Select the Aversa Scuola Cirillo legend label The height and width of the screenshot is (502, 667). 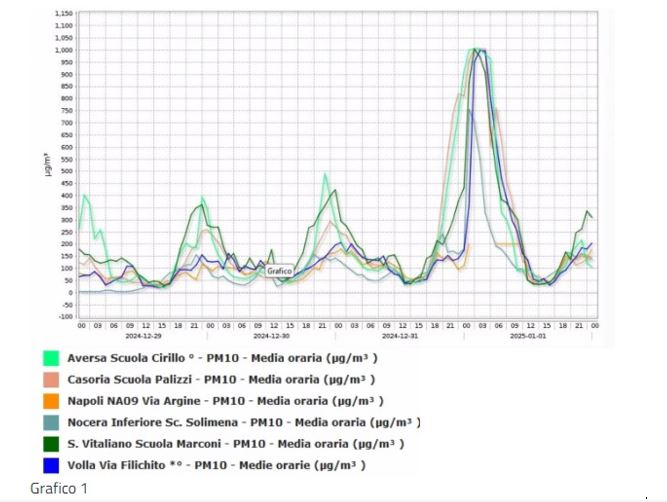222,358
